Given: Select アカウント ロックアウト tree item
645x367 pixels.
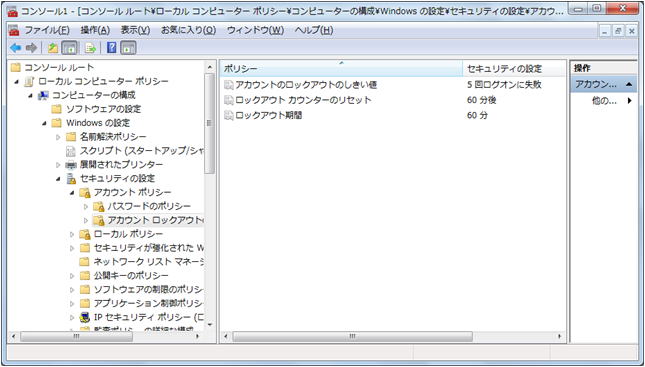Looking at the screenshot, I should [155, 221].
